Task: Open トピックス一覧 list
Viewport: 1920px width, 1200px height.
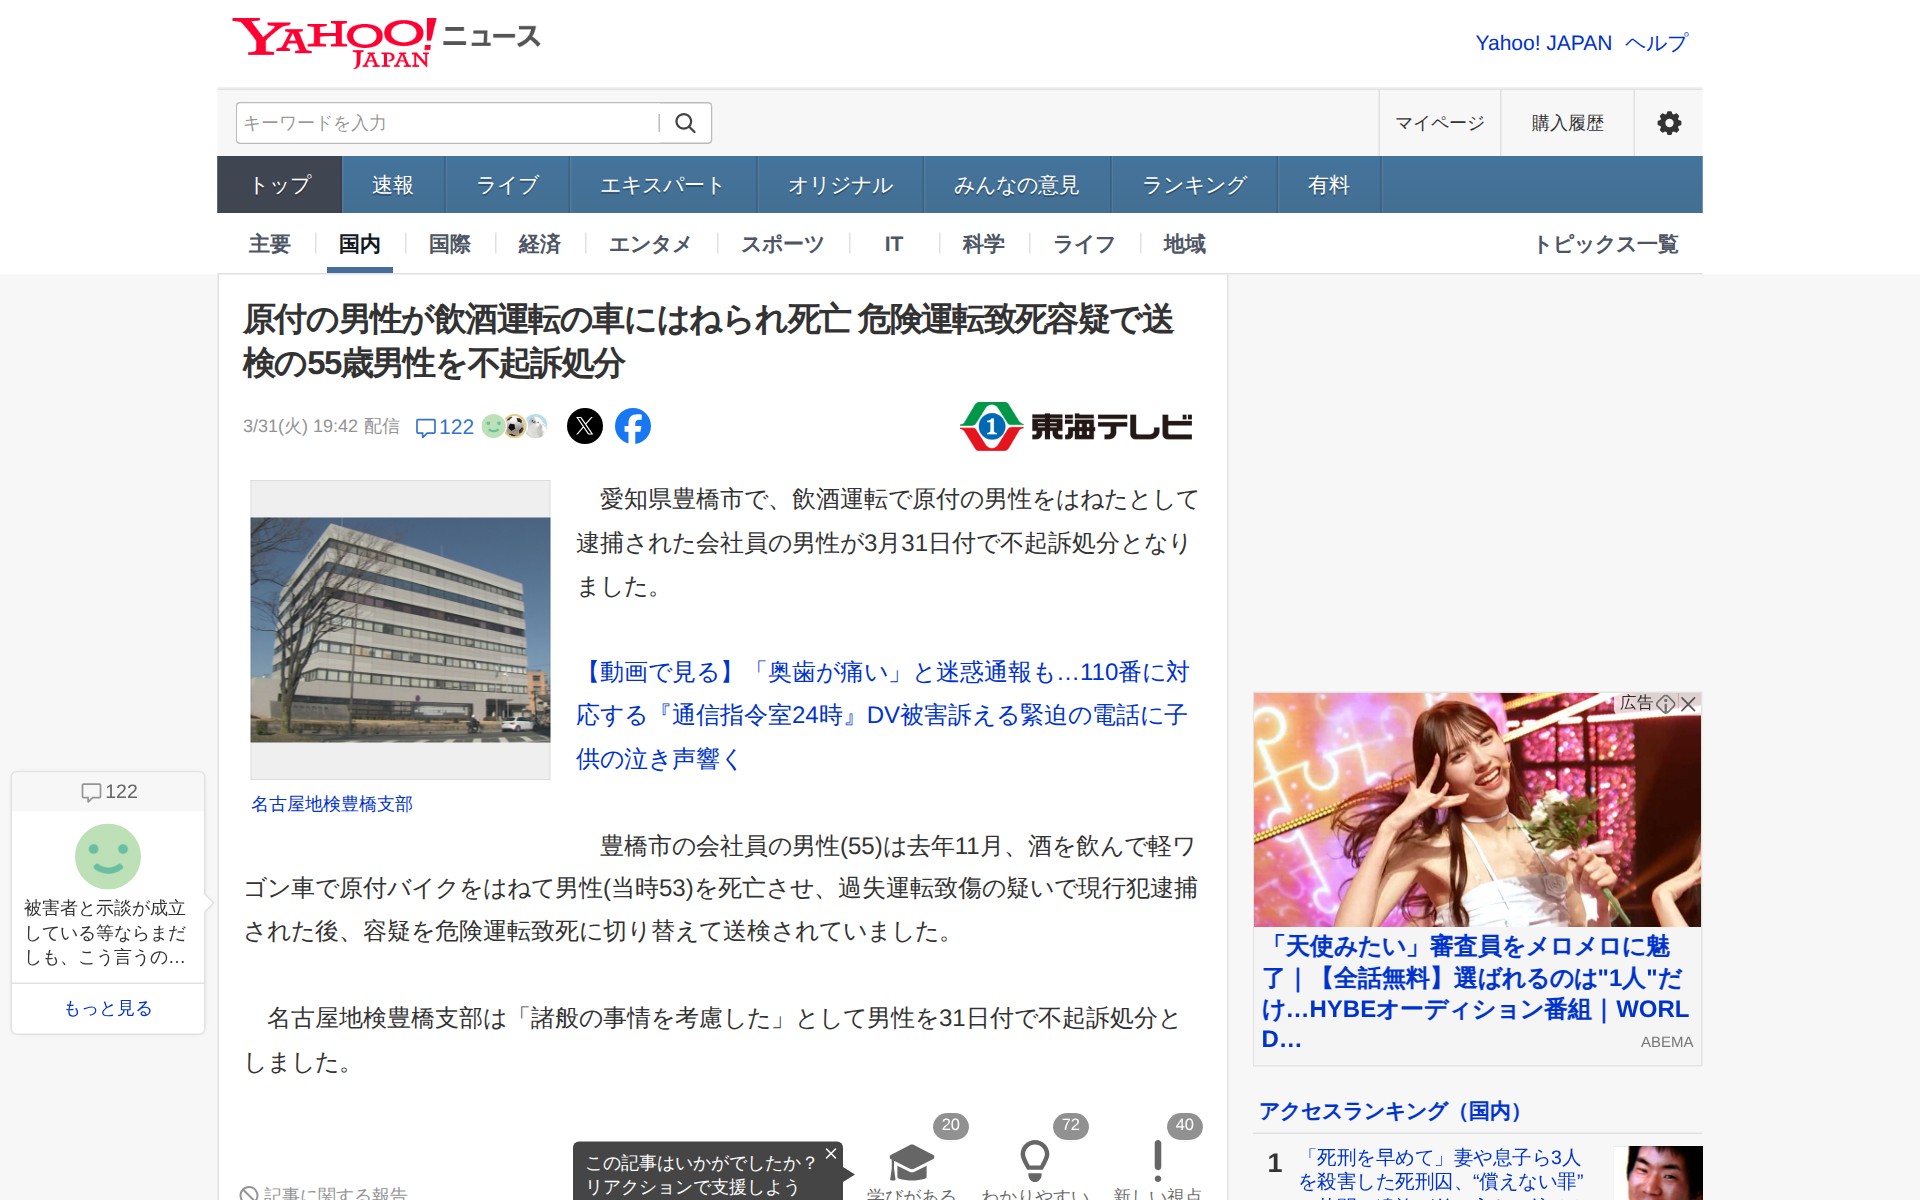Action: 1606,244
